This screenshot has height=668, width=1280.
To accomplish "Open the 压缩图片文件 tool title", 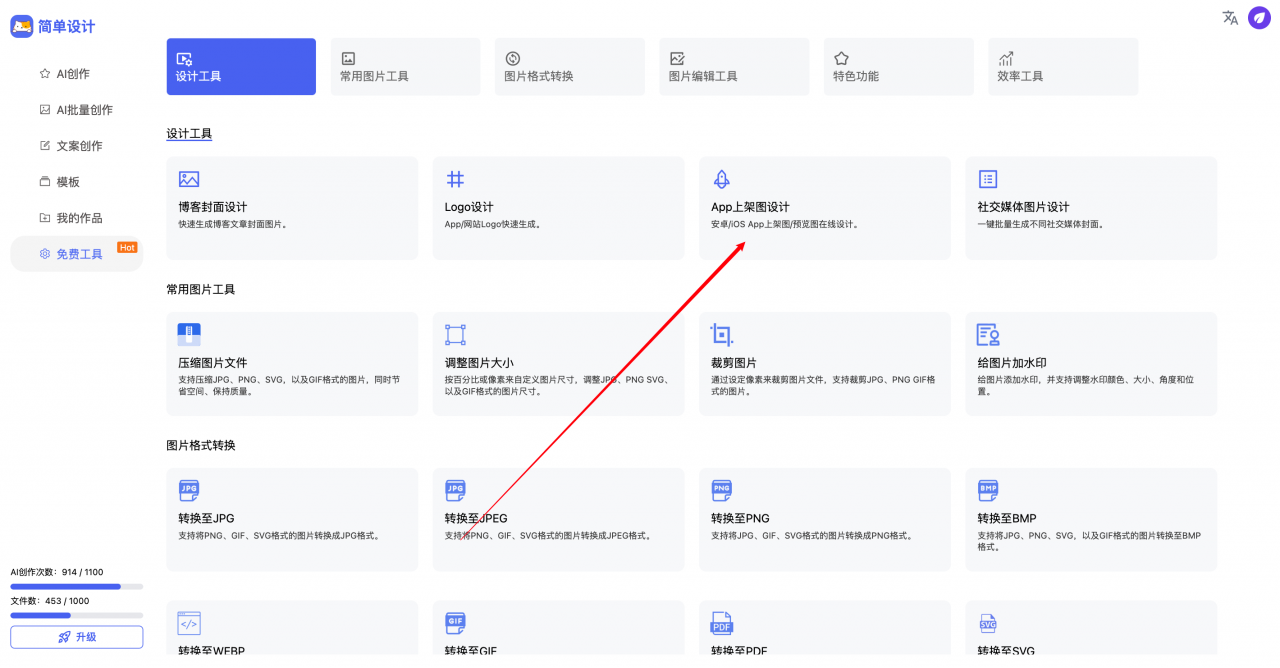I will [x=212, y=363].
